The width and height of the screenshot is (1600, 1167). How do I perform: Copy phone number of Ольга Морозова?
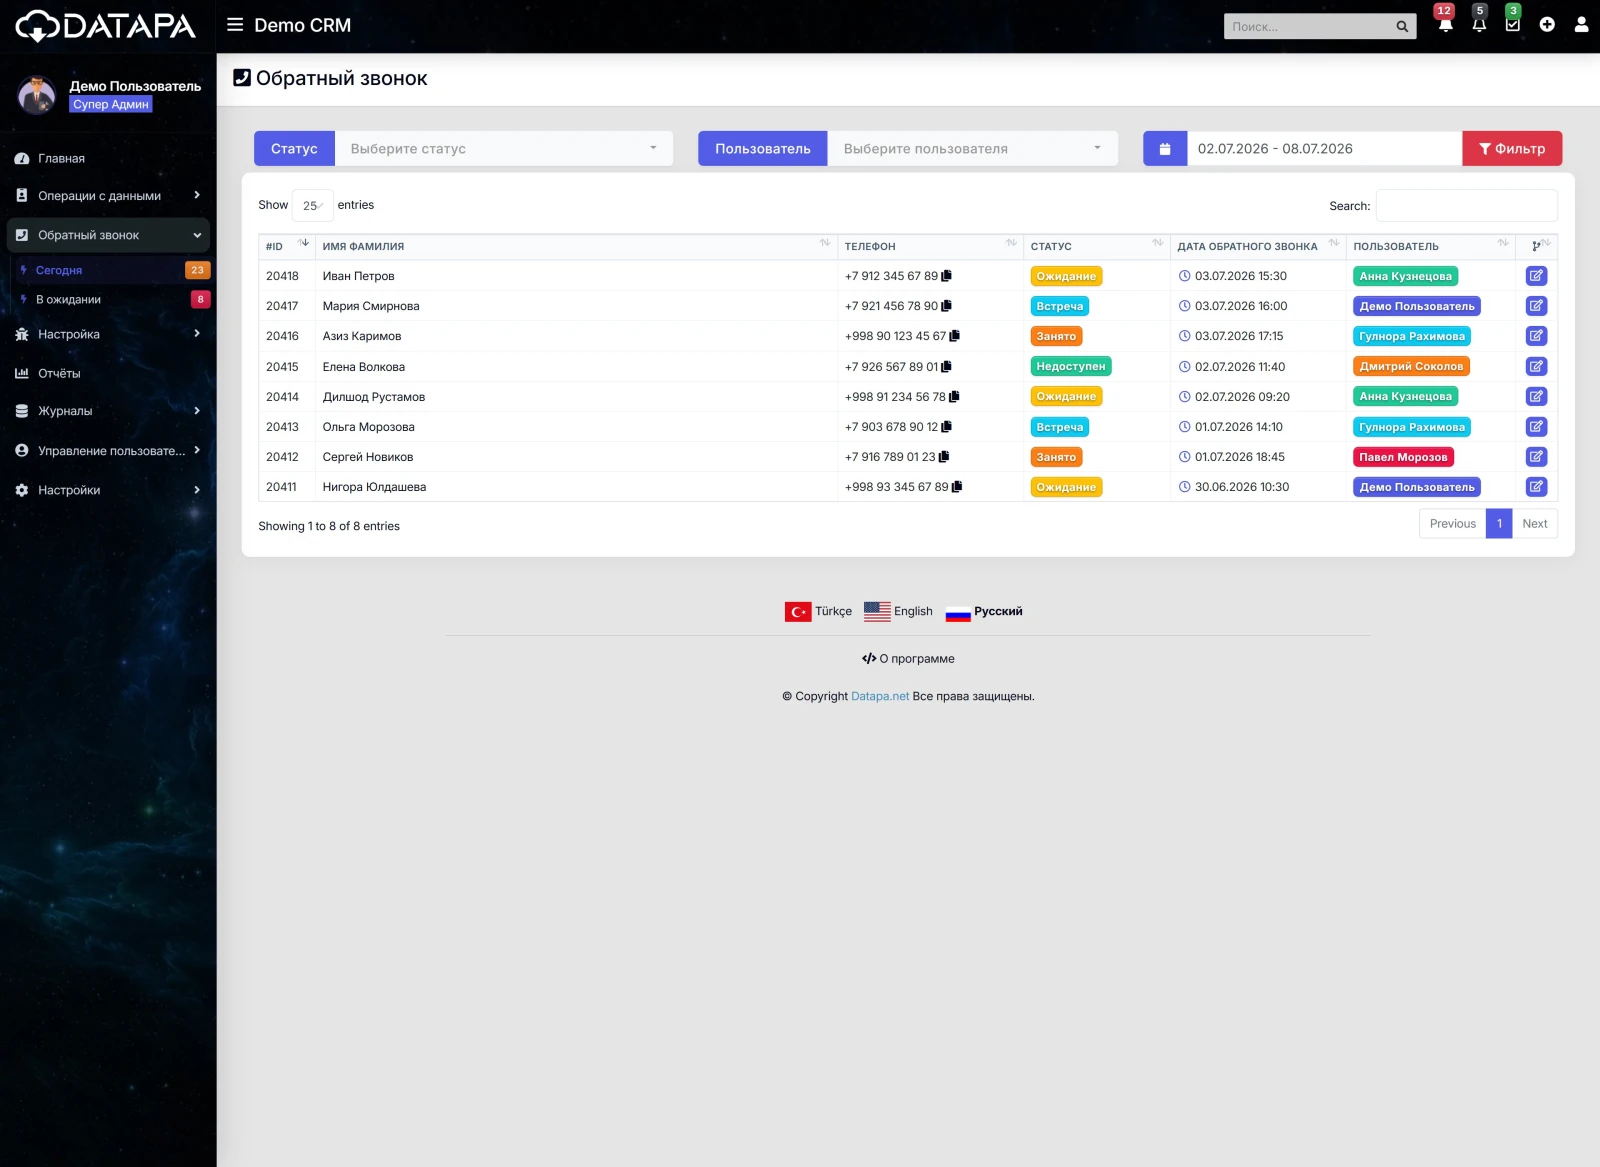pyautogui.click(x=946, y=427)
